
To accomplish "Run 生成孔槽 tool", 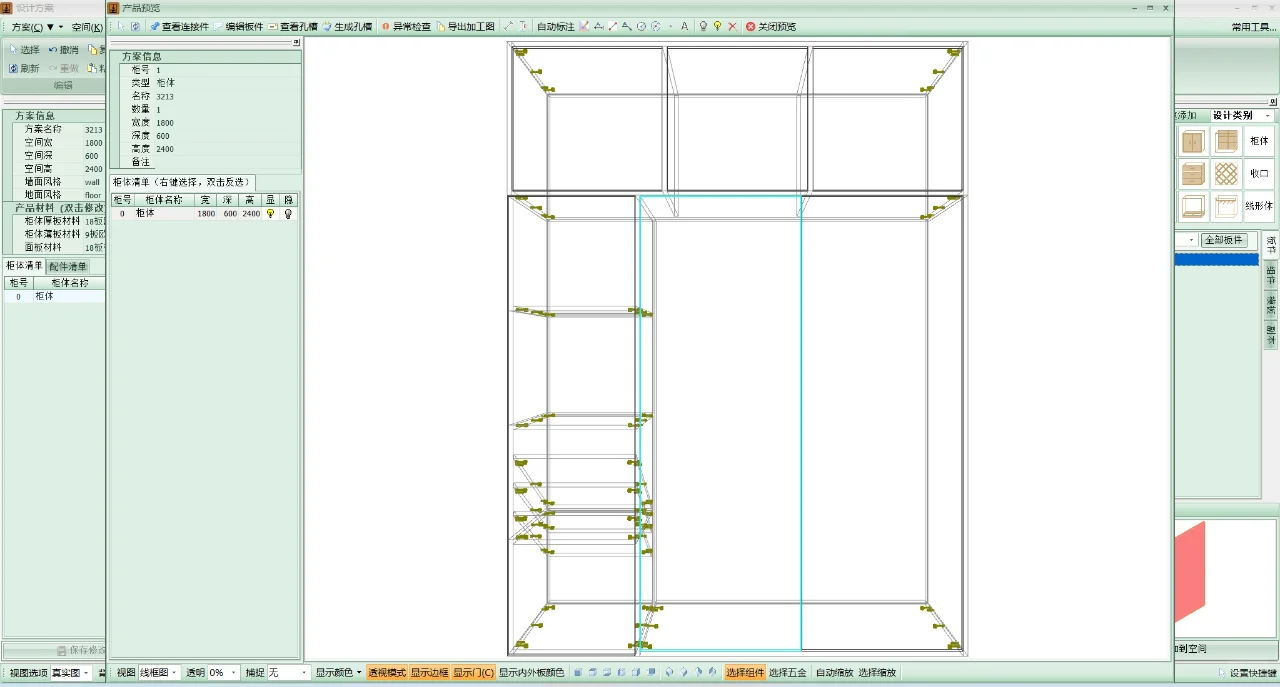I will (347, 27).
